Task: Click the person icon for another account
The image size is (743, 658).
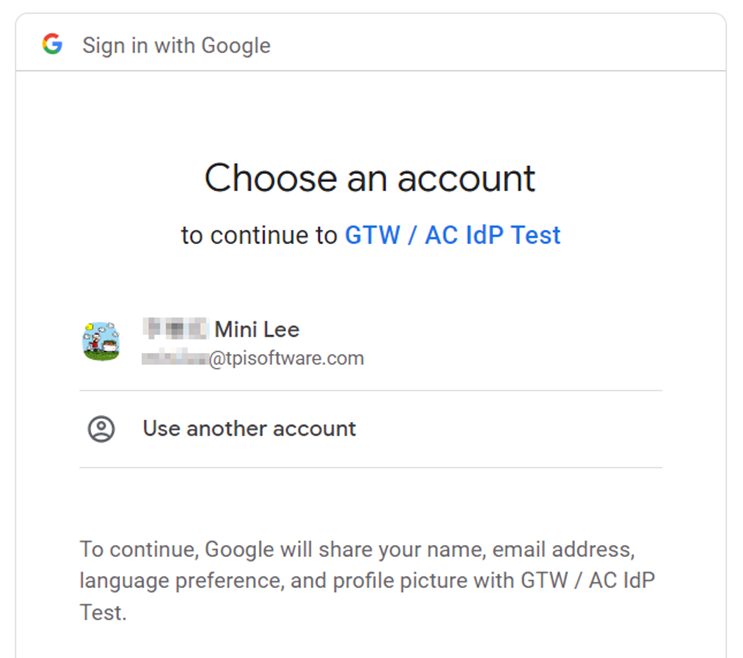Action: 101,429
